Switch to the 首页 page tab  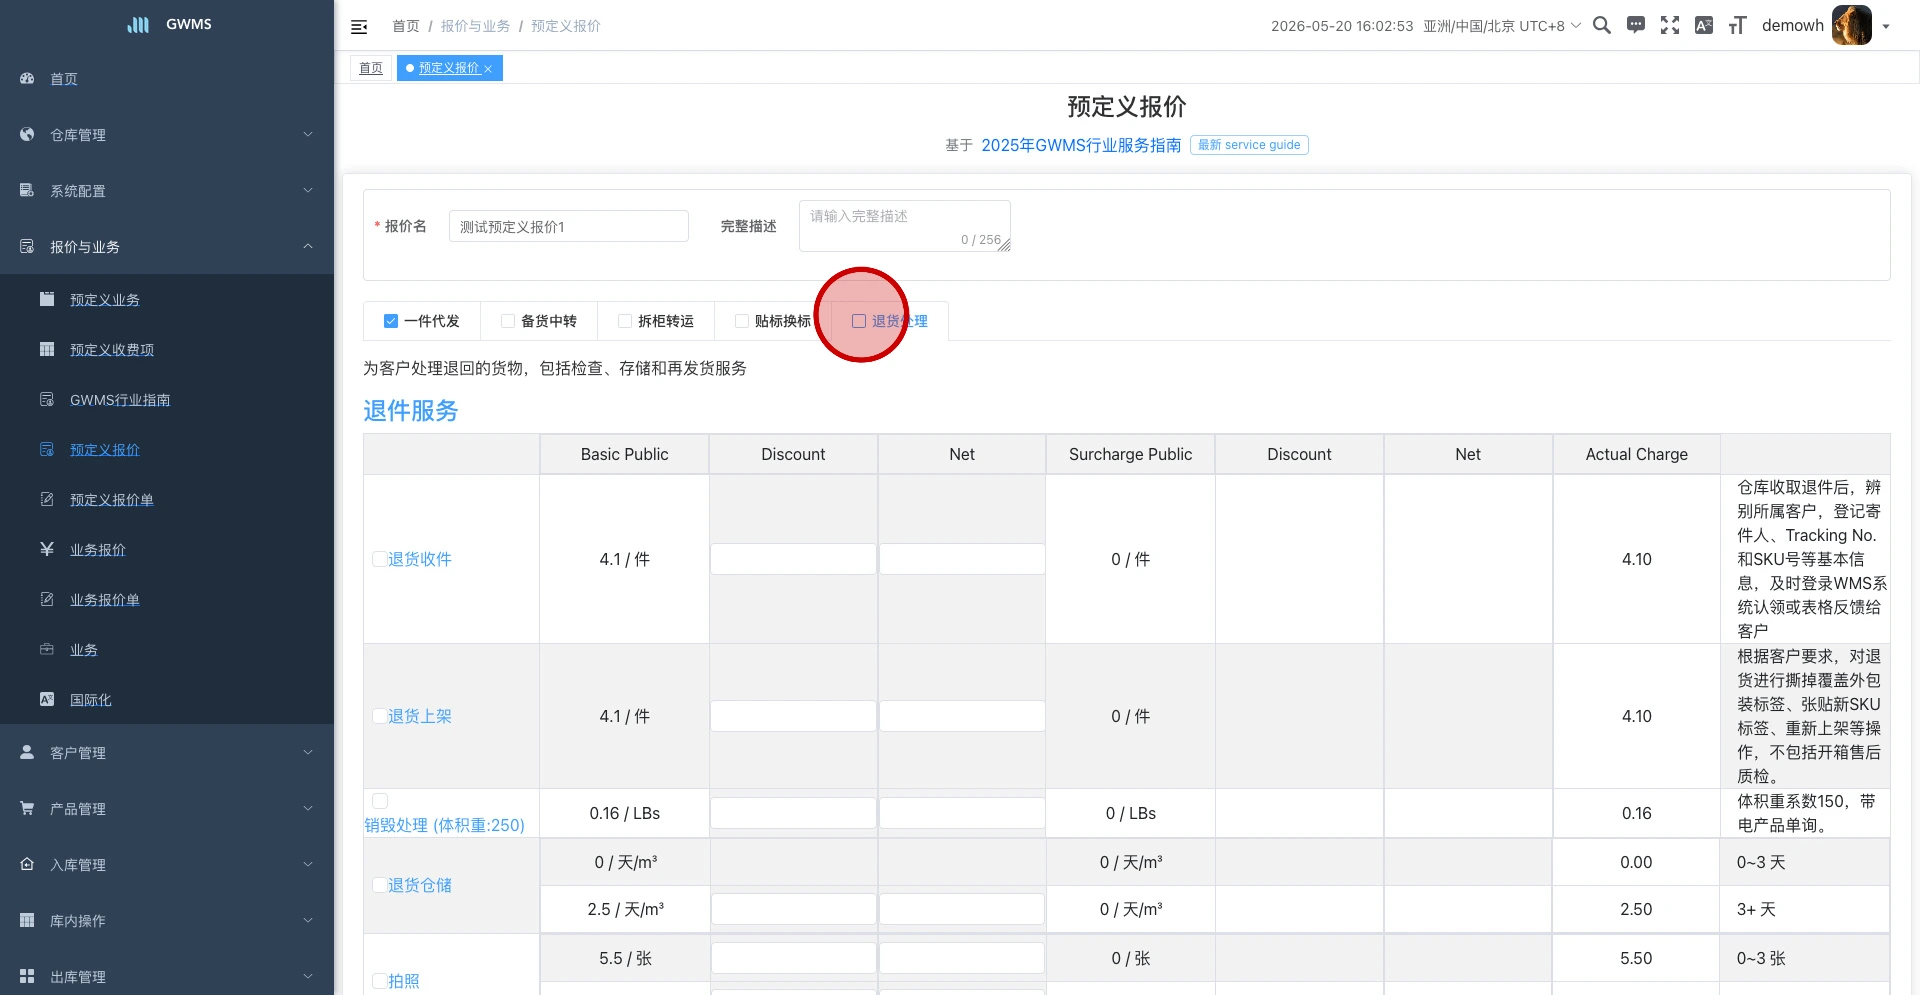click(x=371, y=68)
